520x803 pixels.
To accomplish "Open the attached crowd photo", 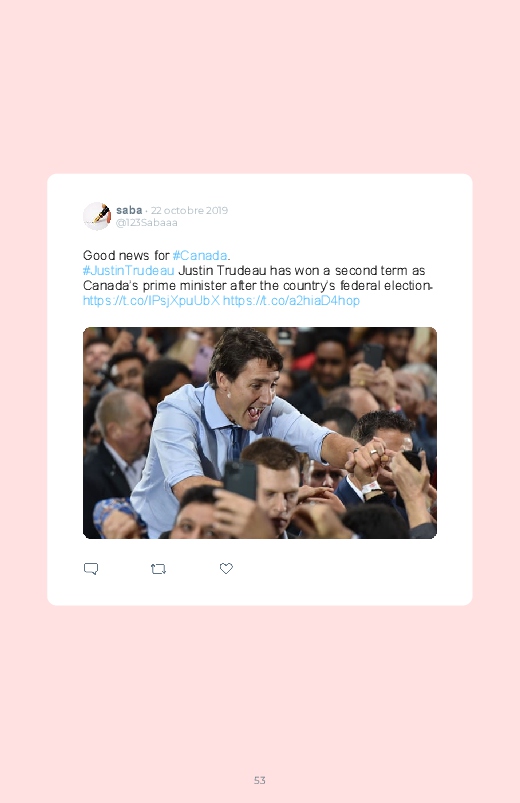I will point(260,433).
